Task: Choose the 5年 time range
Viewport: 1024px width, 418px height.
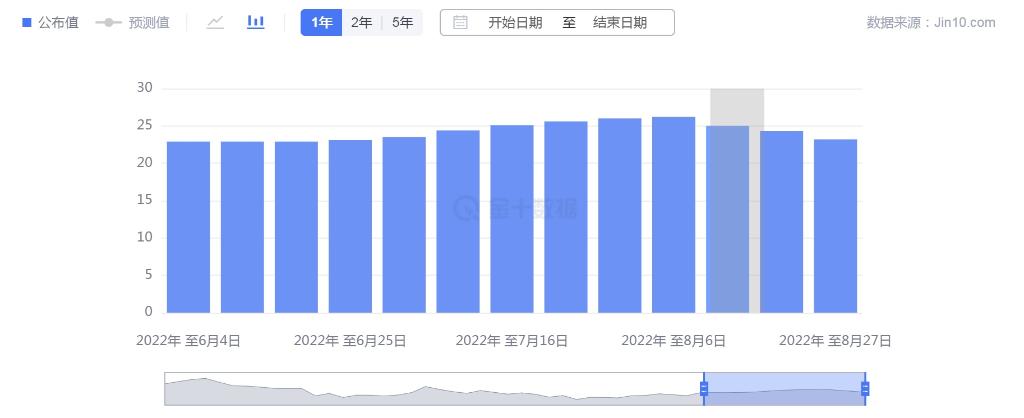Action: pos(402,22)
